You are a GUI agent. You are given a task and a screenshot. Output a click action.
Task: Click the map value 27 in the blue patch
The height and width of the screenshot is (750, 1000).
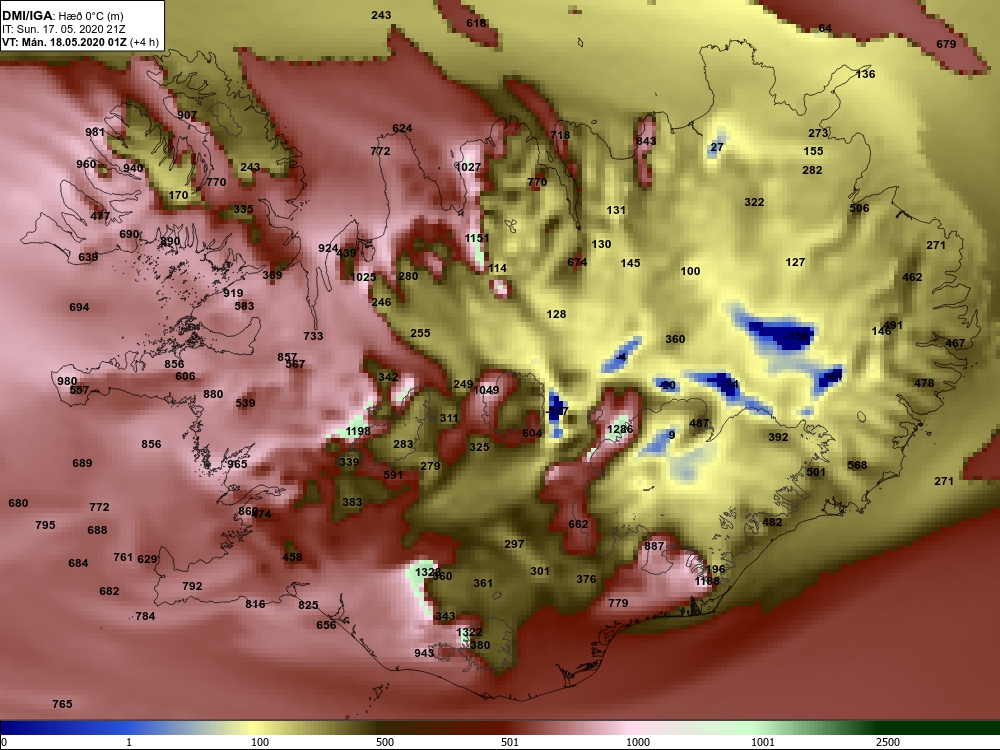(x=717, y=147)
